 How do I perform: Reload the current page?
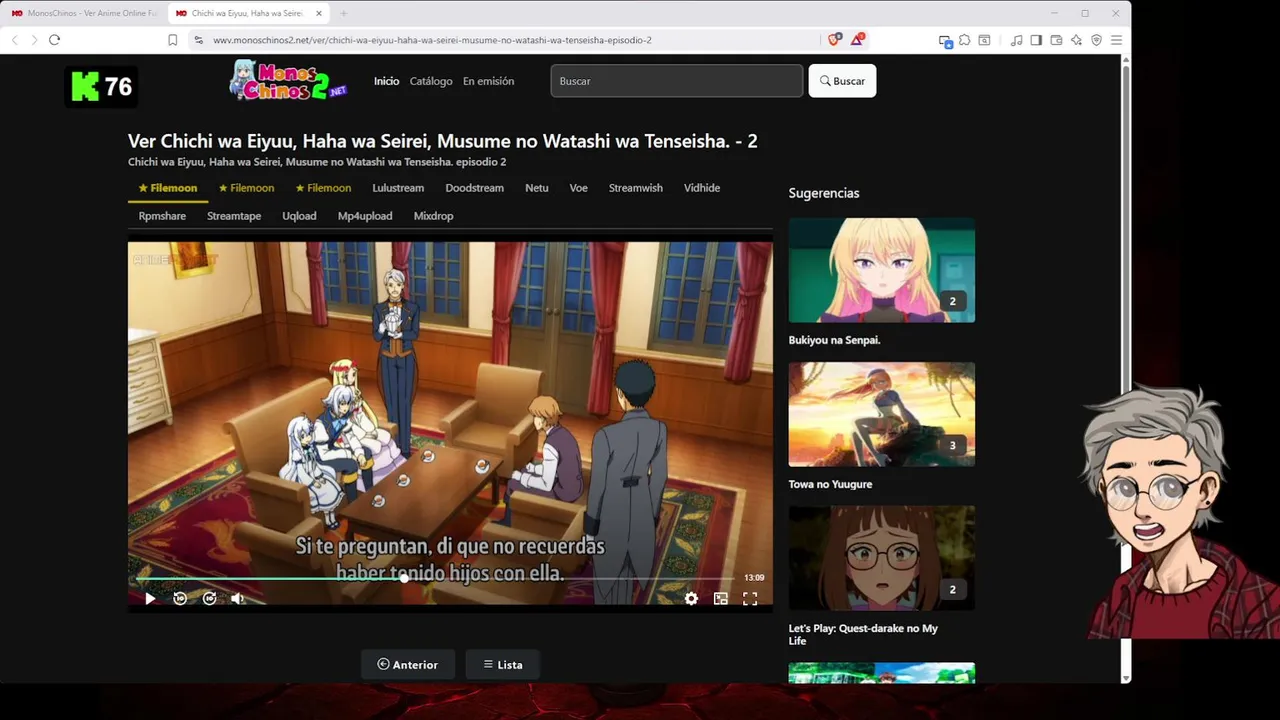pos(54,40)
